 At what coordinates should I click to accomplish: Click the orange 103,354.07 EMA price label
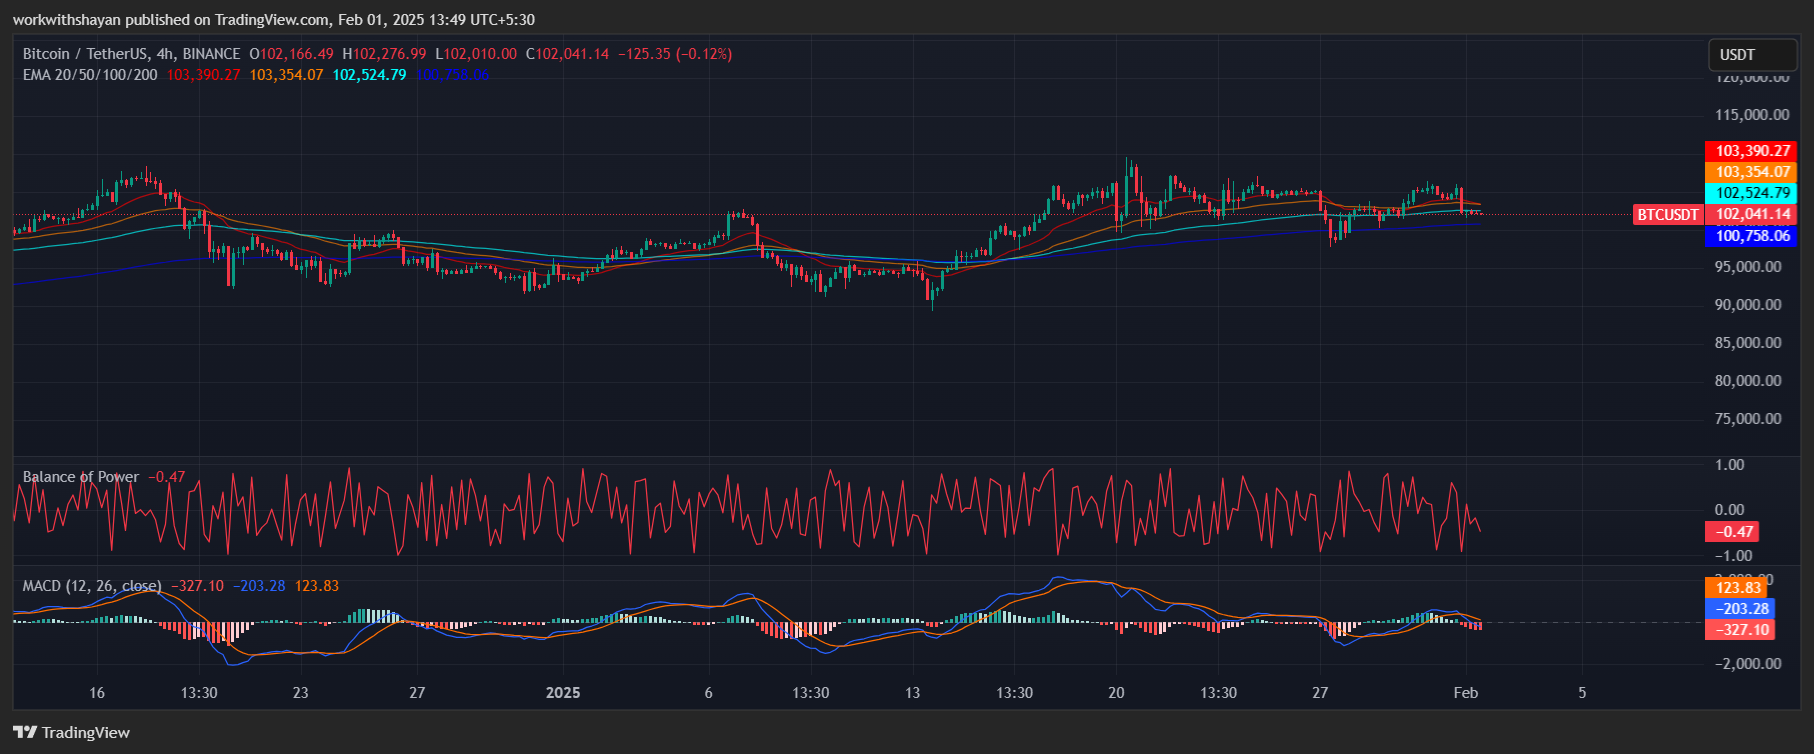pyautogui.click(x=1752, y=172)
